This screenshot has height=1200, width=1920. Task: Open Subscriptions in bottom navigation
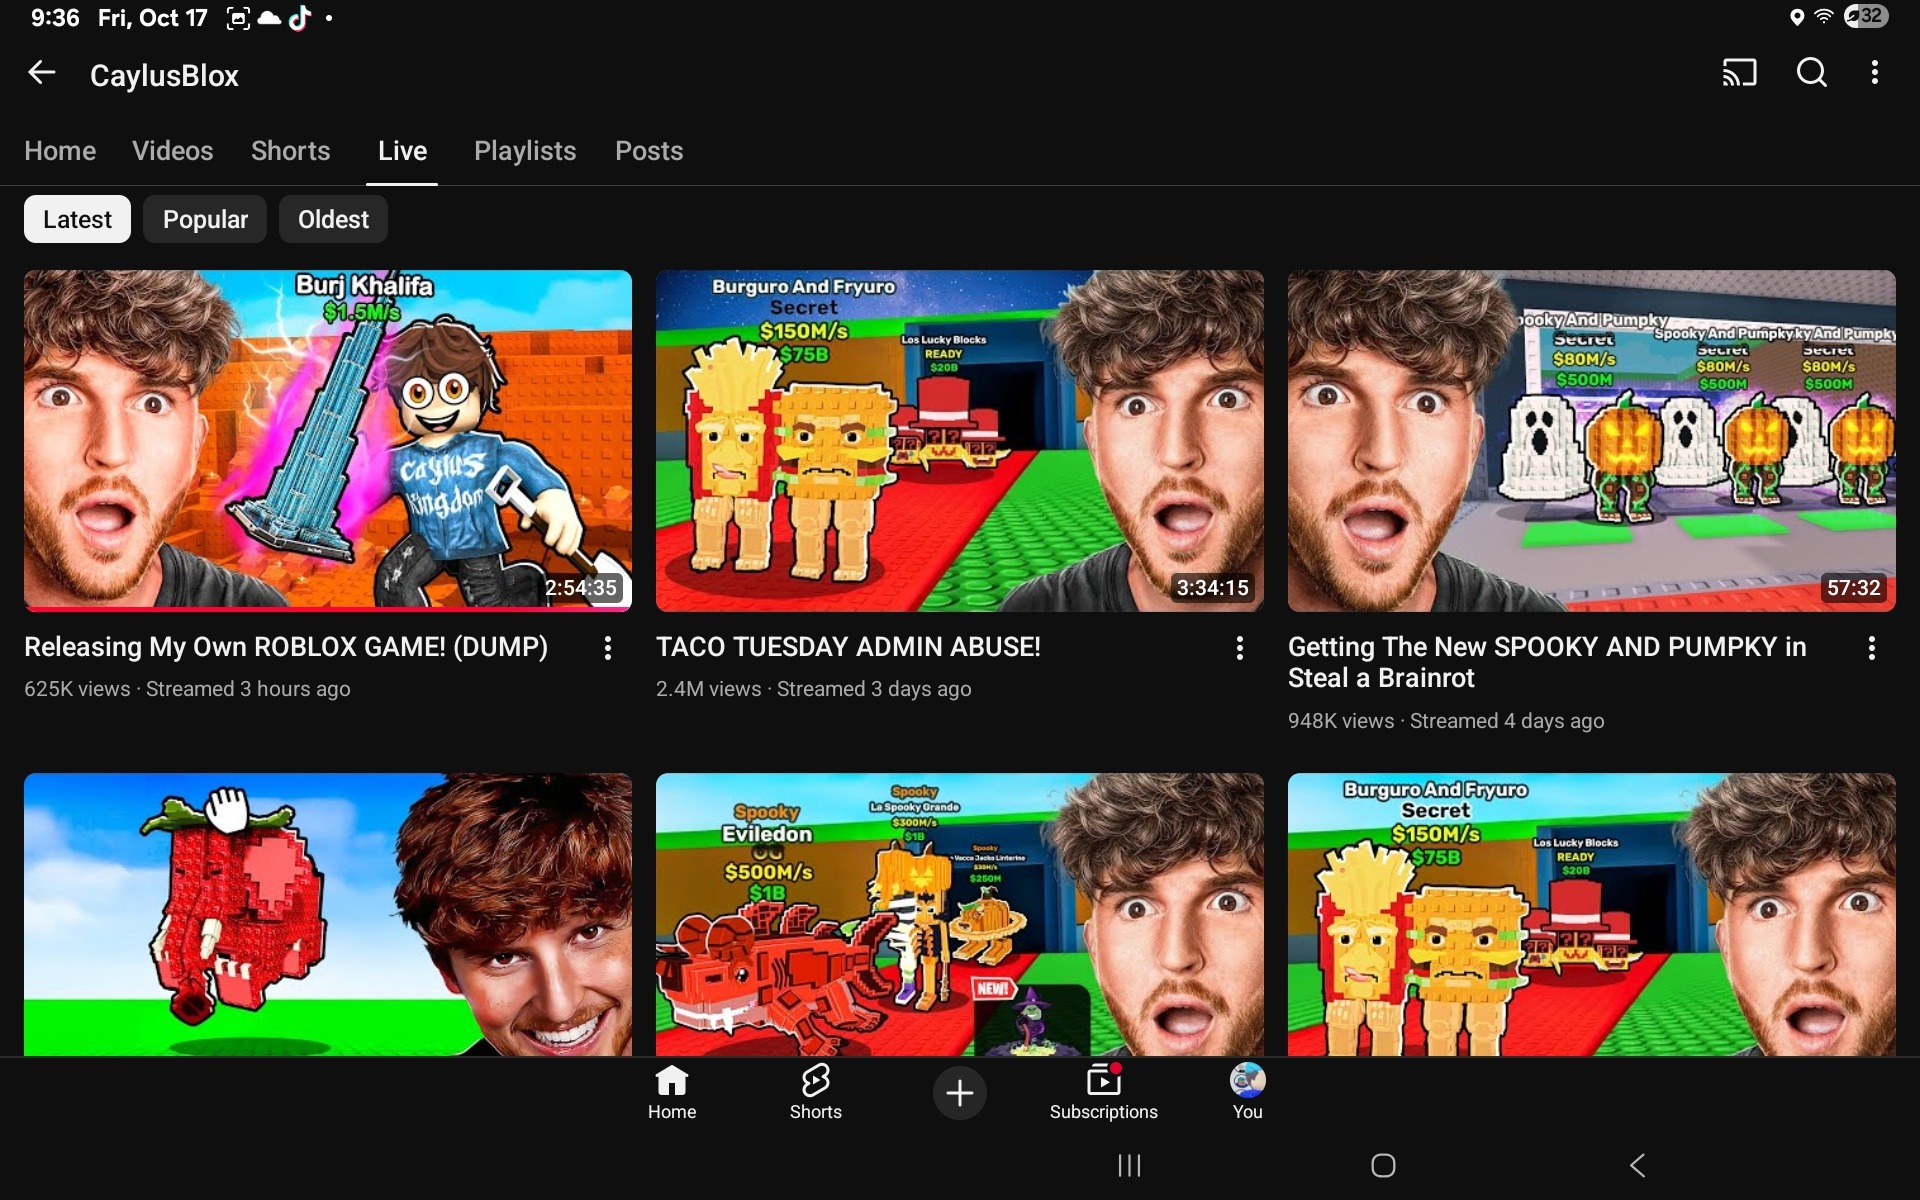(x=1103, y=1092)
